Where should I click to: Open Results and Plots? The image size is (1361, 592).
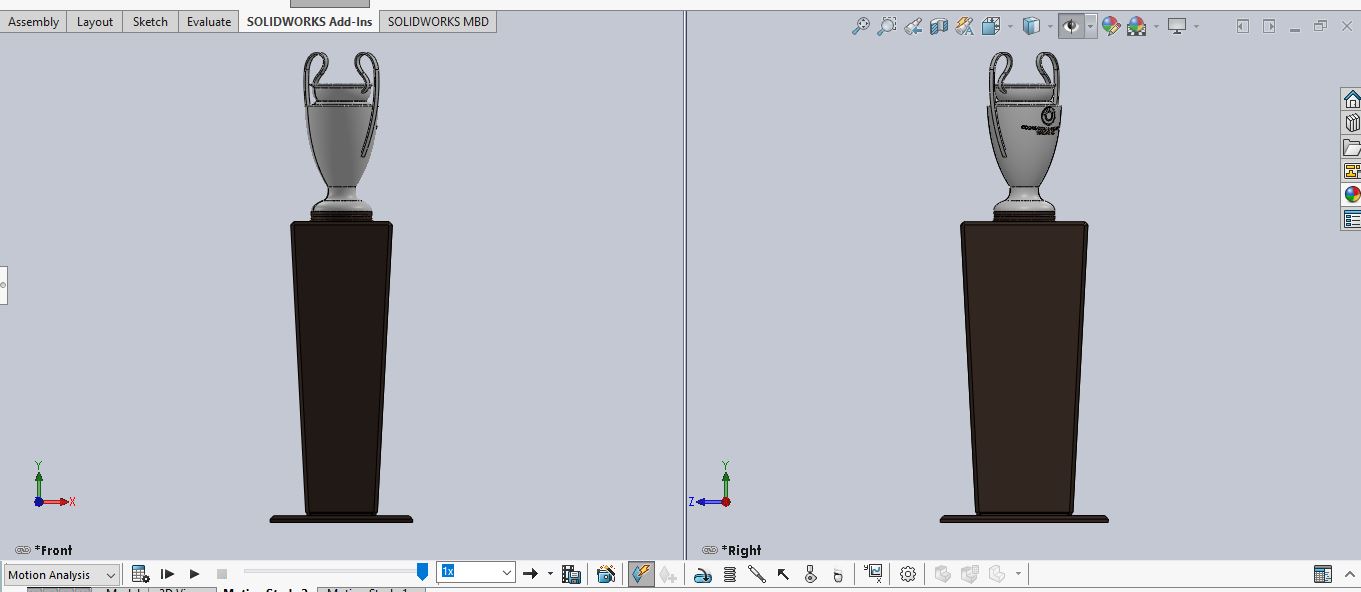(x=873, y=574)
